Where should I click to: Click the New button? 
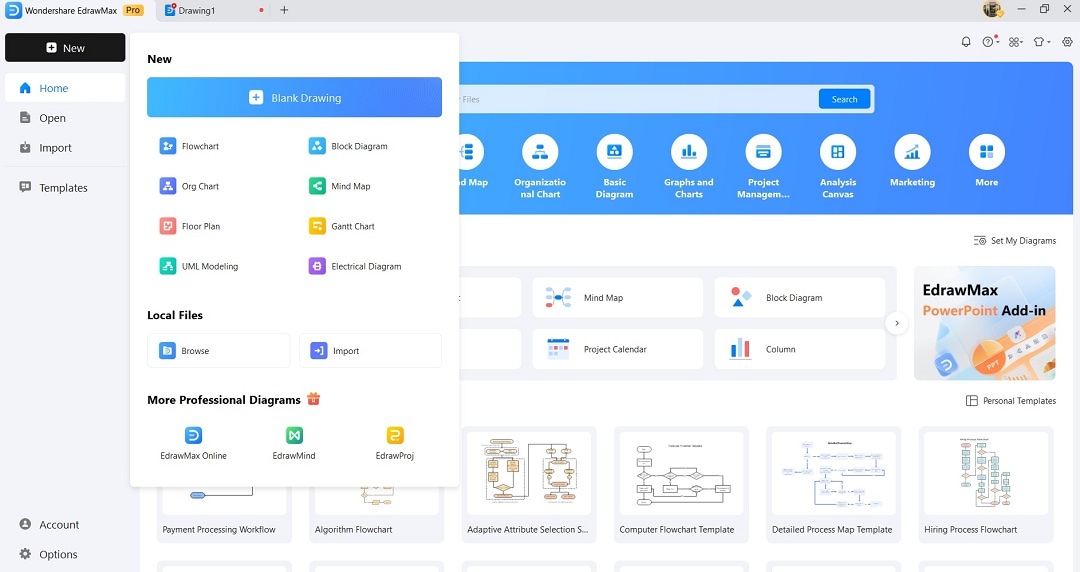[65, 48]
